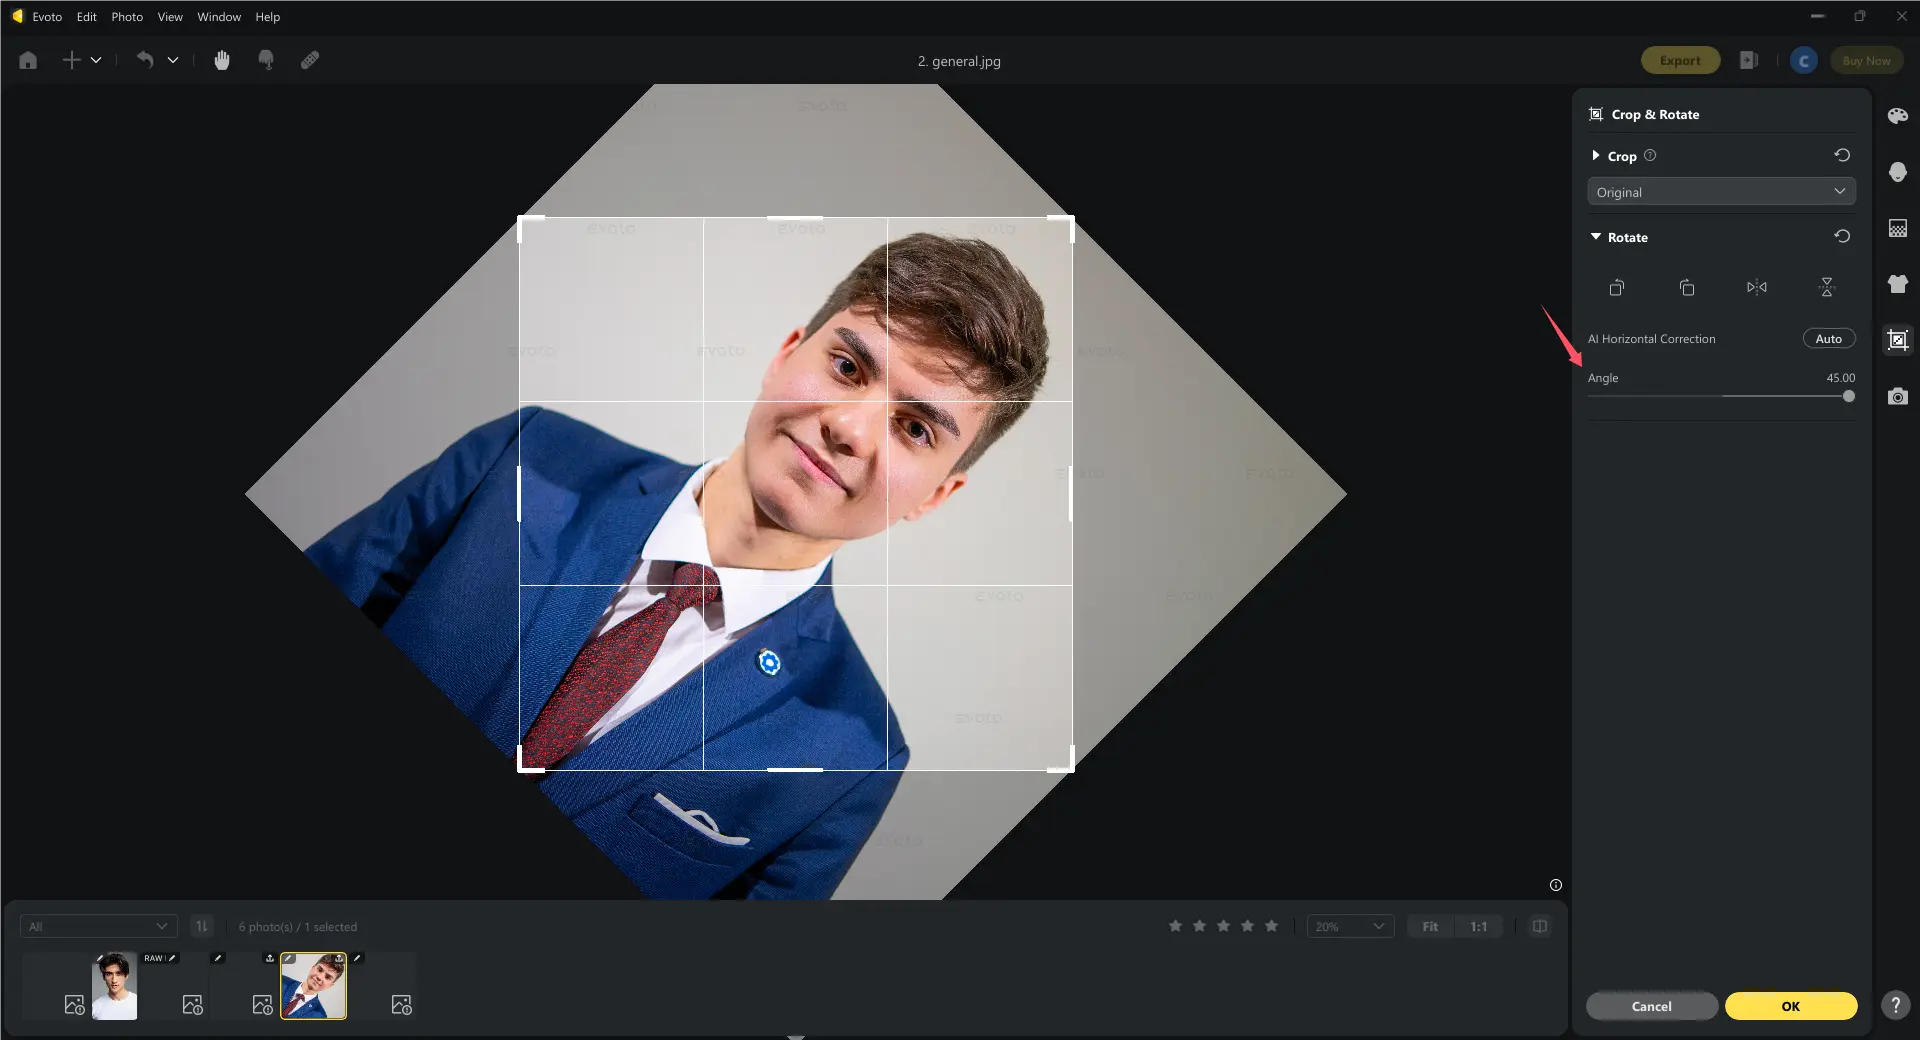Select the Hand pan tool
This screenshot has height=1040, width=1920.
(222, 60)
